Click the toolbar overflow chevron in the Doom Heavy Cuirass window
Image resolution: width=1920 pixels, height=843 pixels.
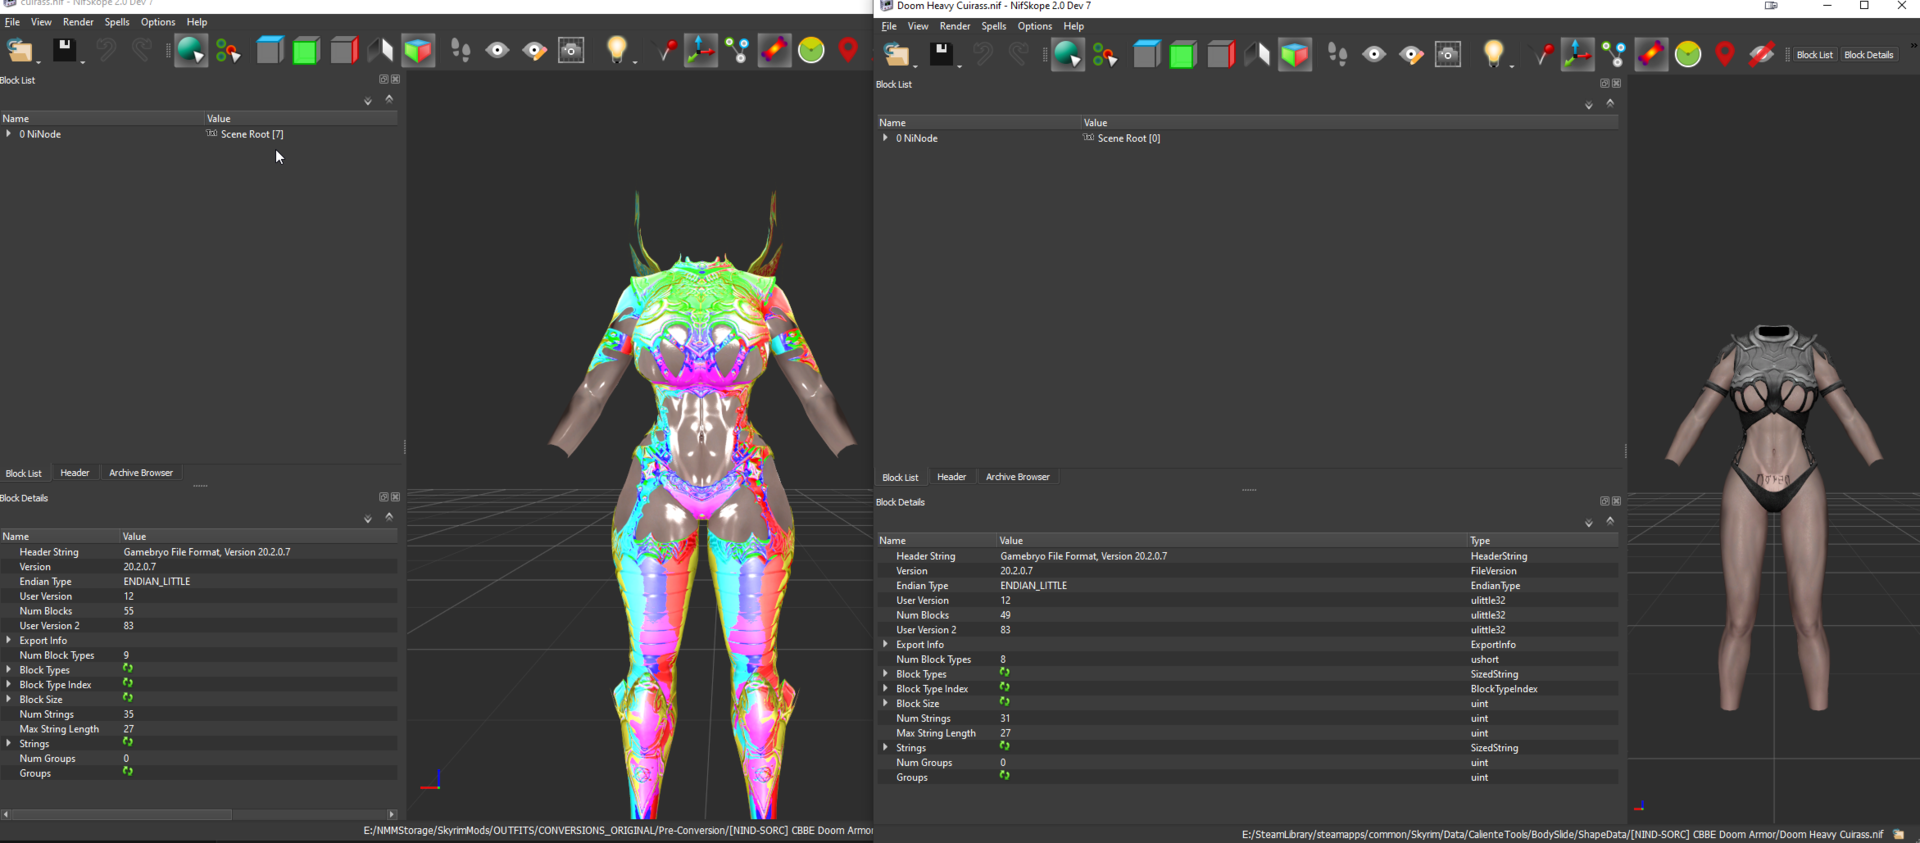(x=1913, y=46)
